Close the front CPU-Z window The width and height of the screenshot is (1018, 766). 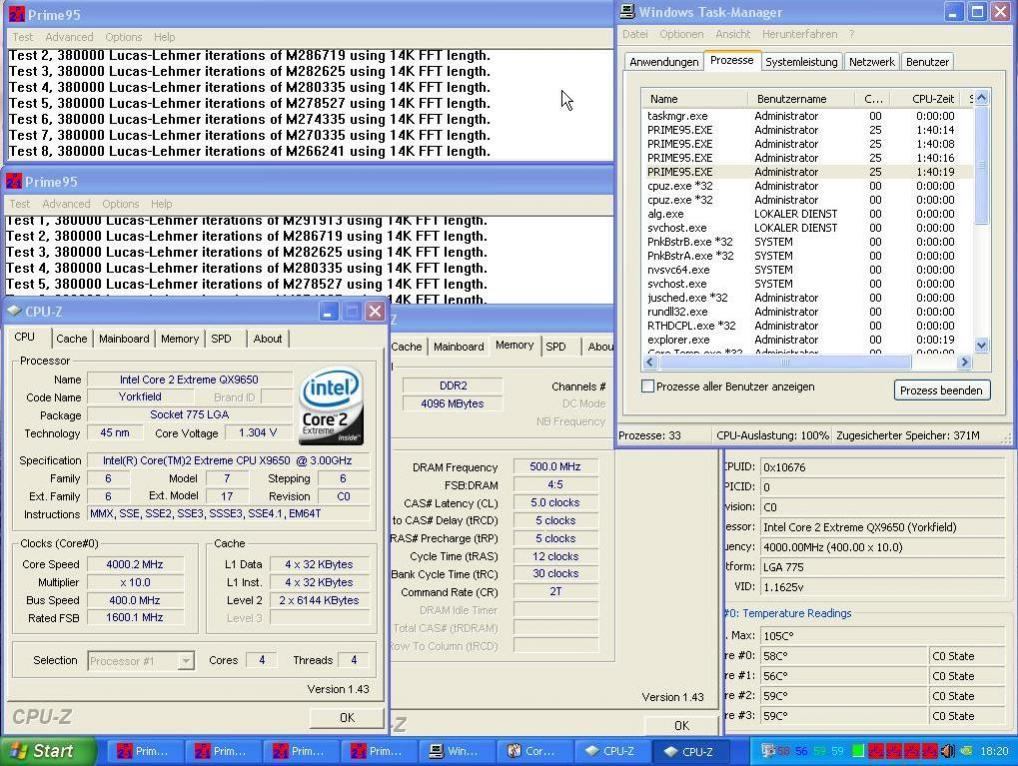(375, 312)
